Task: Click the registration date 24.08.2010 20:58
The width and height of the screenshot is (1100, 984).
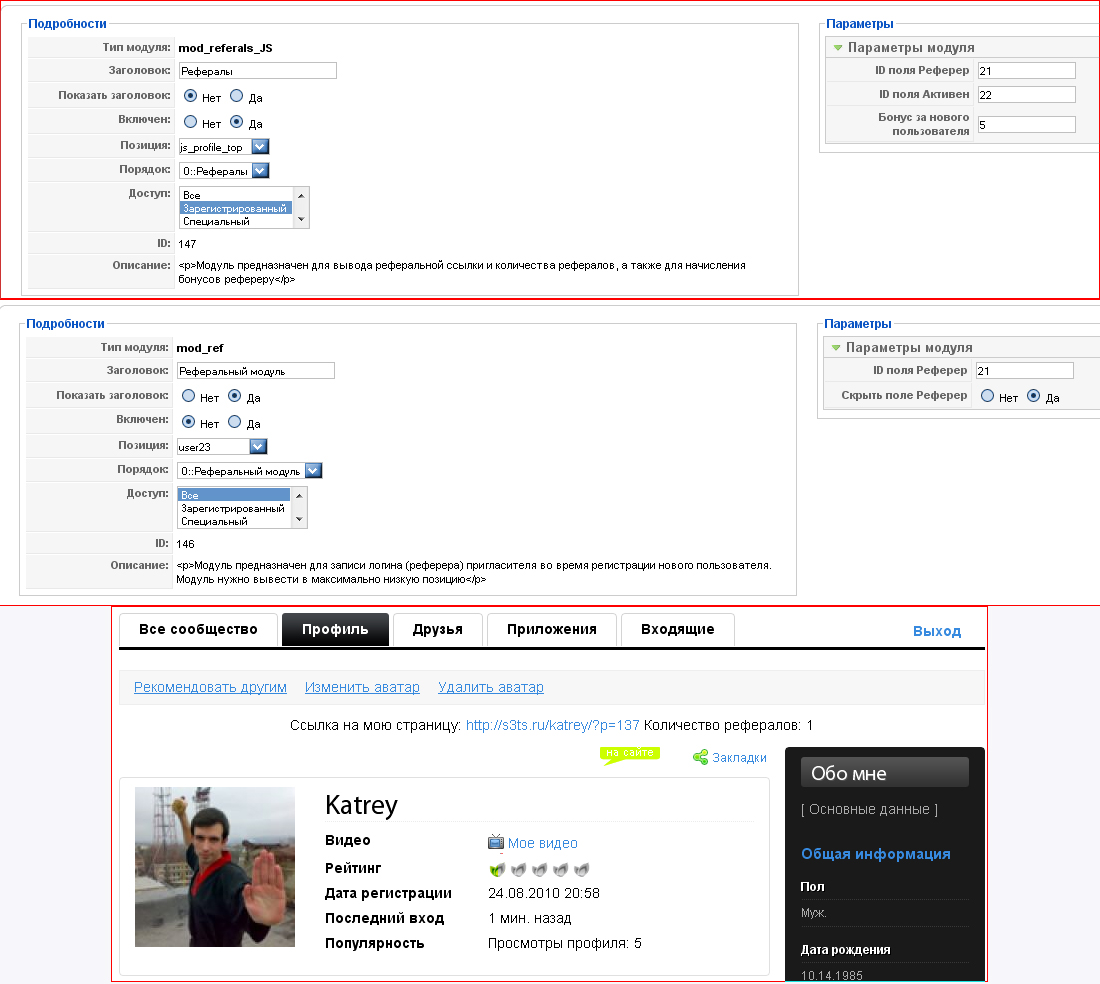Action: click(544, 894)
